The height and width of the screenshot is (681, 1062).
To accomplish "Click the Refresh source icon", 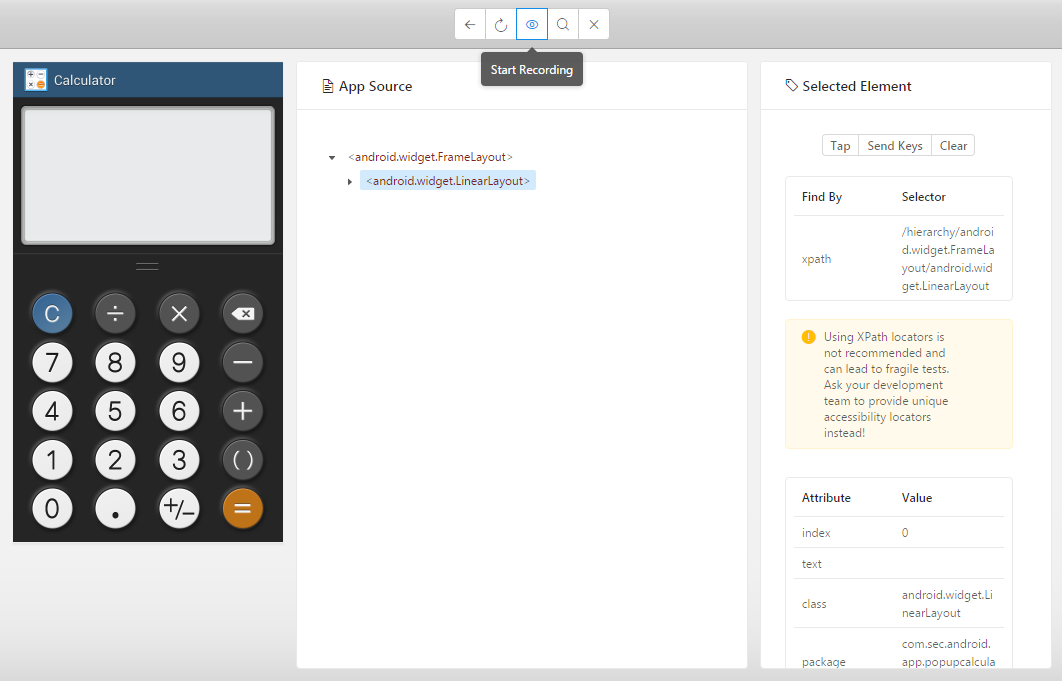I will coord(501,25).
